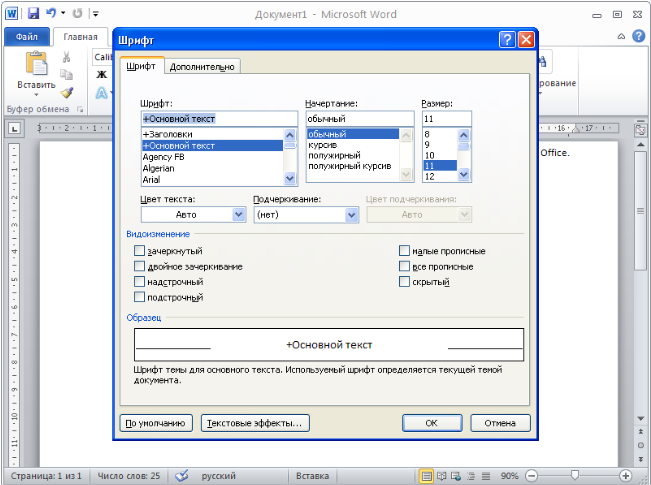
Task: Click the font list scroll down arrow
Action: click(x=290, y=178)
